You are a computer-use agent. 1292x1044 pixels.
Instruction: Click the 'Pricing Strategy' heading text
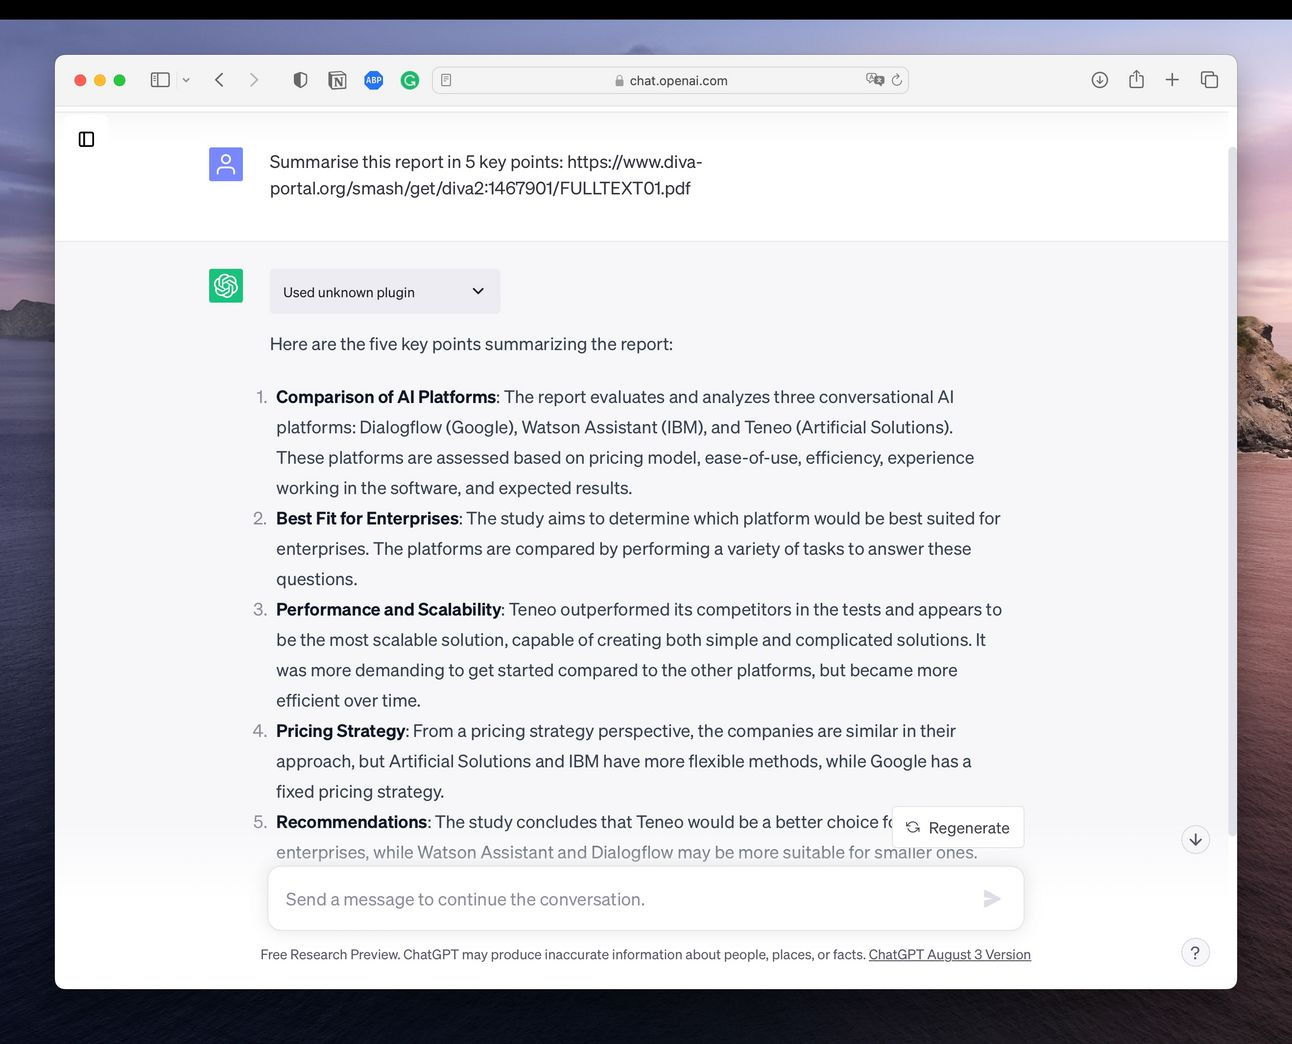[x=341, y=731]
